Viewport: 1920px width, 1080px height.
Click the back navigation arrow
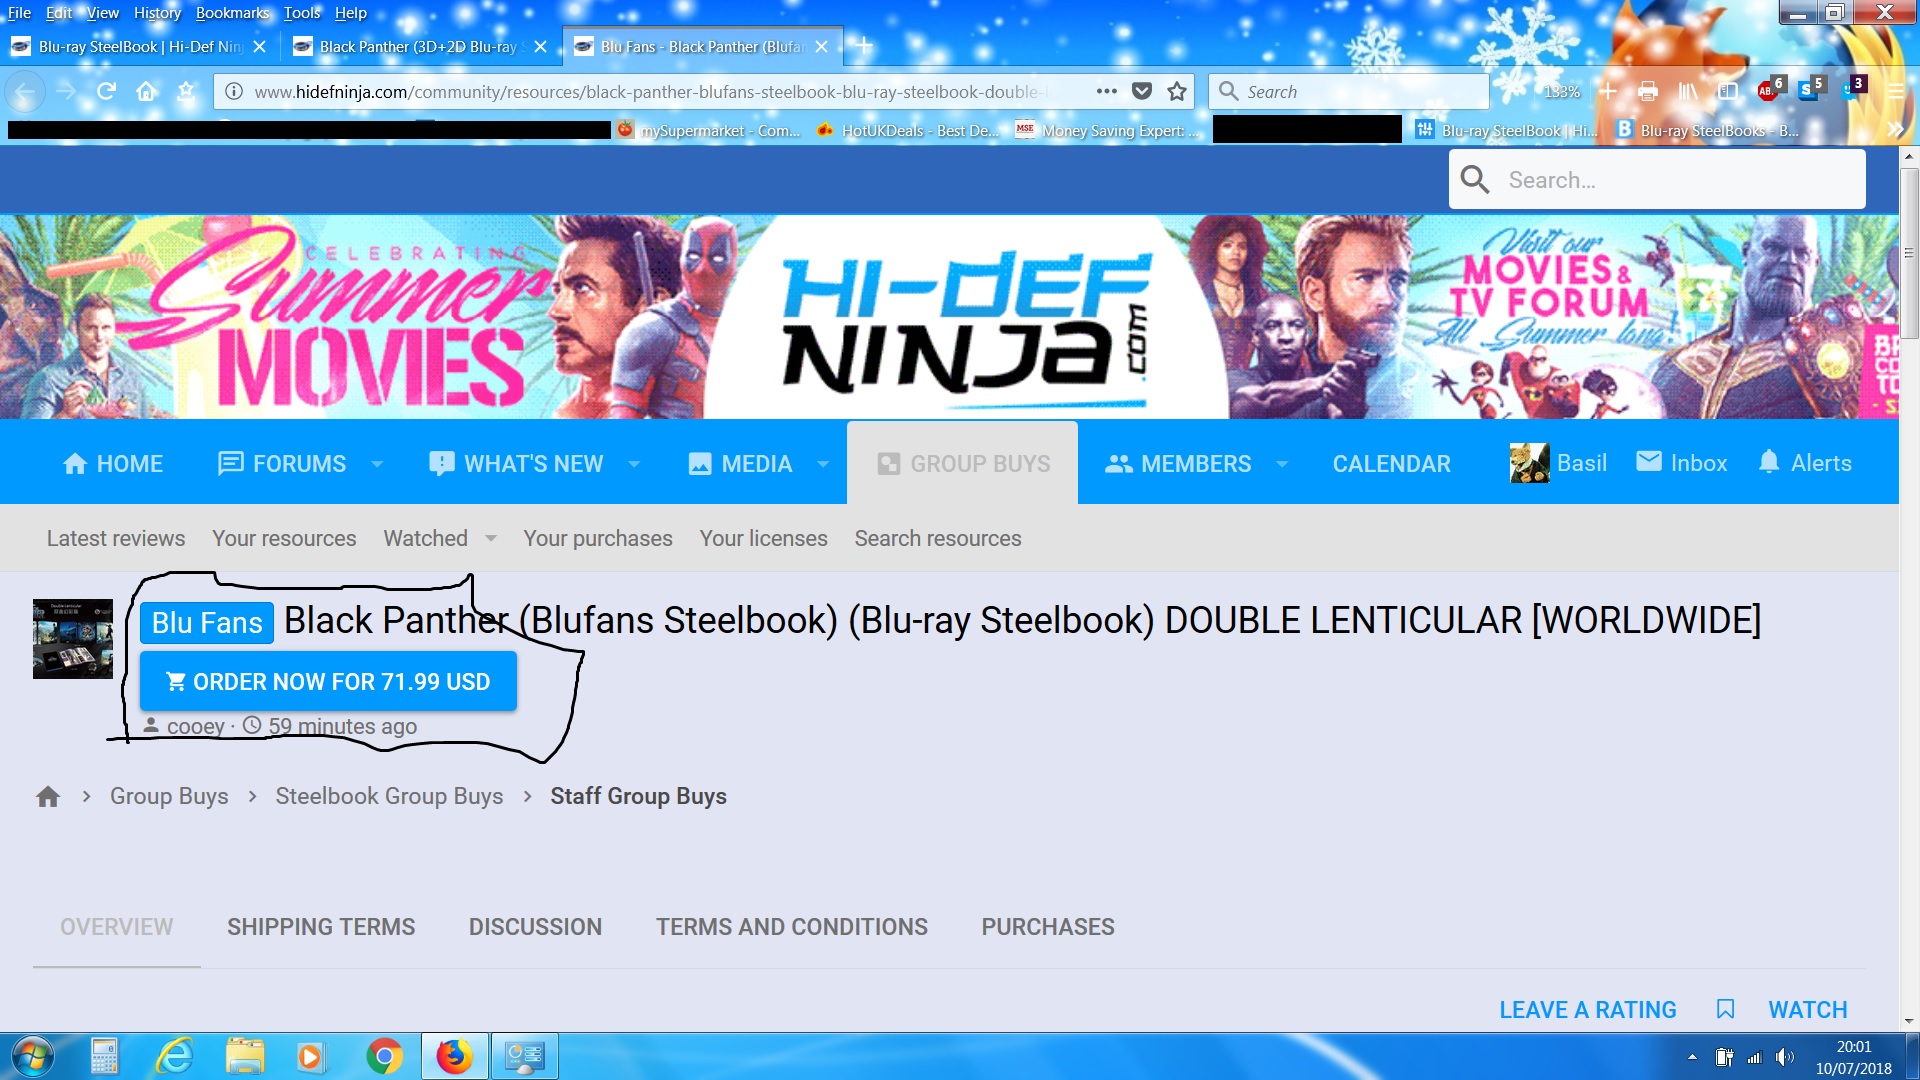click(25, 92)
